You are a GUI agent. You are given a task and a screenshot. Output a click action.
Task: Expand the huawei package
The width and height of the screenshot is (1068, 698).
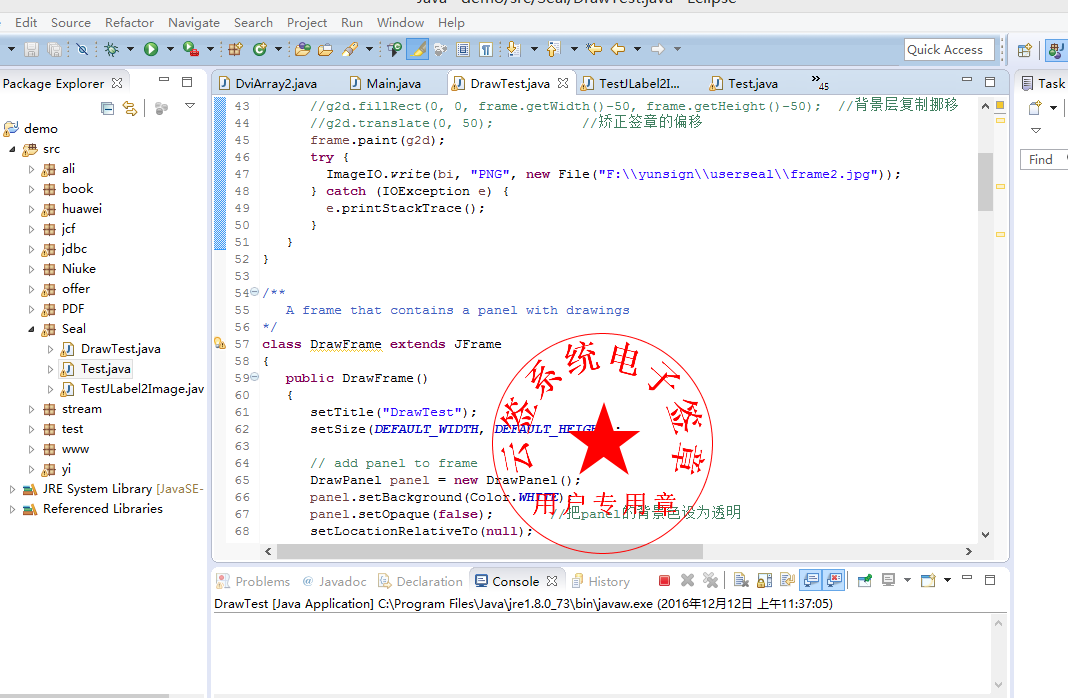click(31, 209)
